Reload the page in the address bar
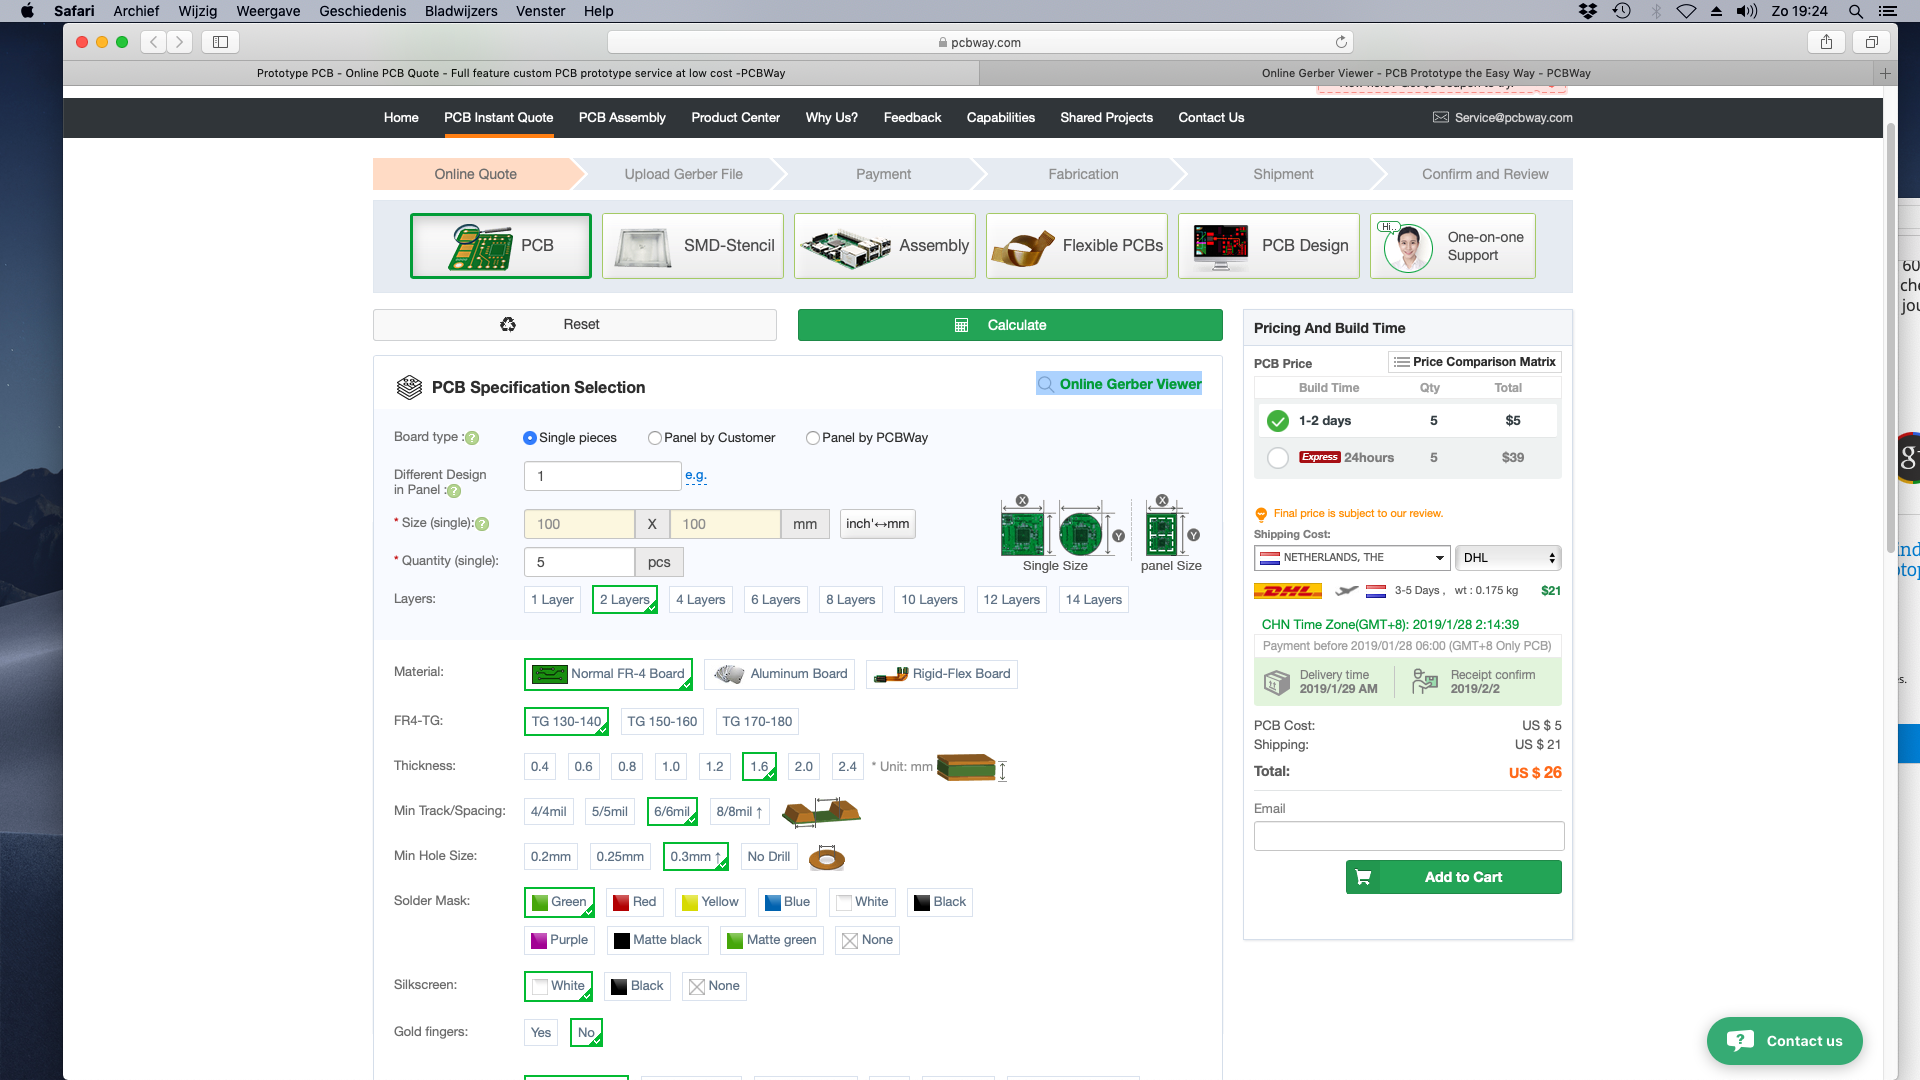Image resolution: width=1920 pixels, height=1080 pixels. pos(1341,42)
